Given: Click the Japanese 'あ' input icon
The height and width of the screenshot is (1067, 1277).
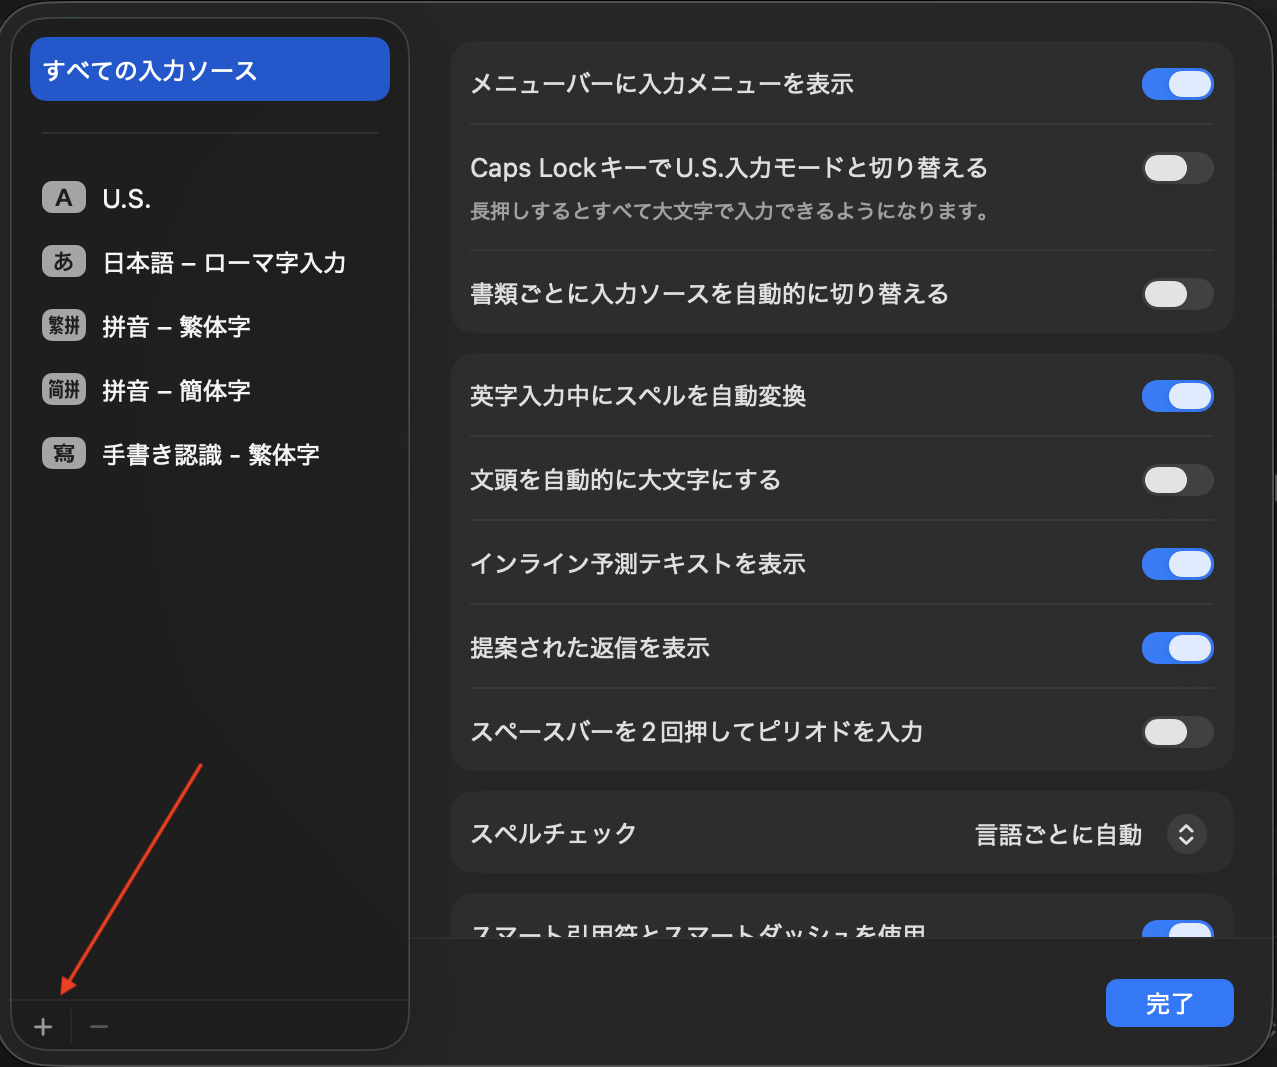Looking at the screenshot, I should click(x=64, y=262).
